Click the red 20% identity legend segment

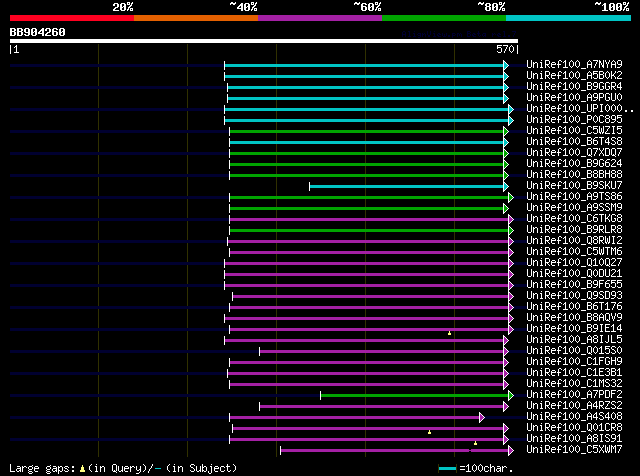pyautogui.click(x=72, y=18)
